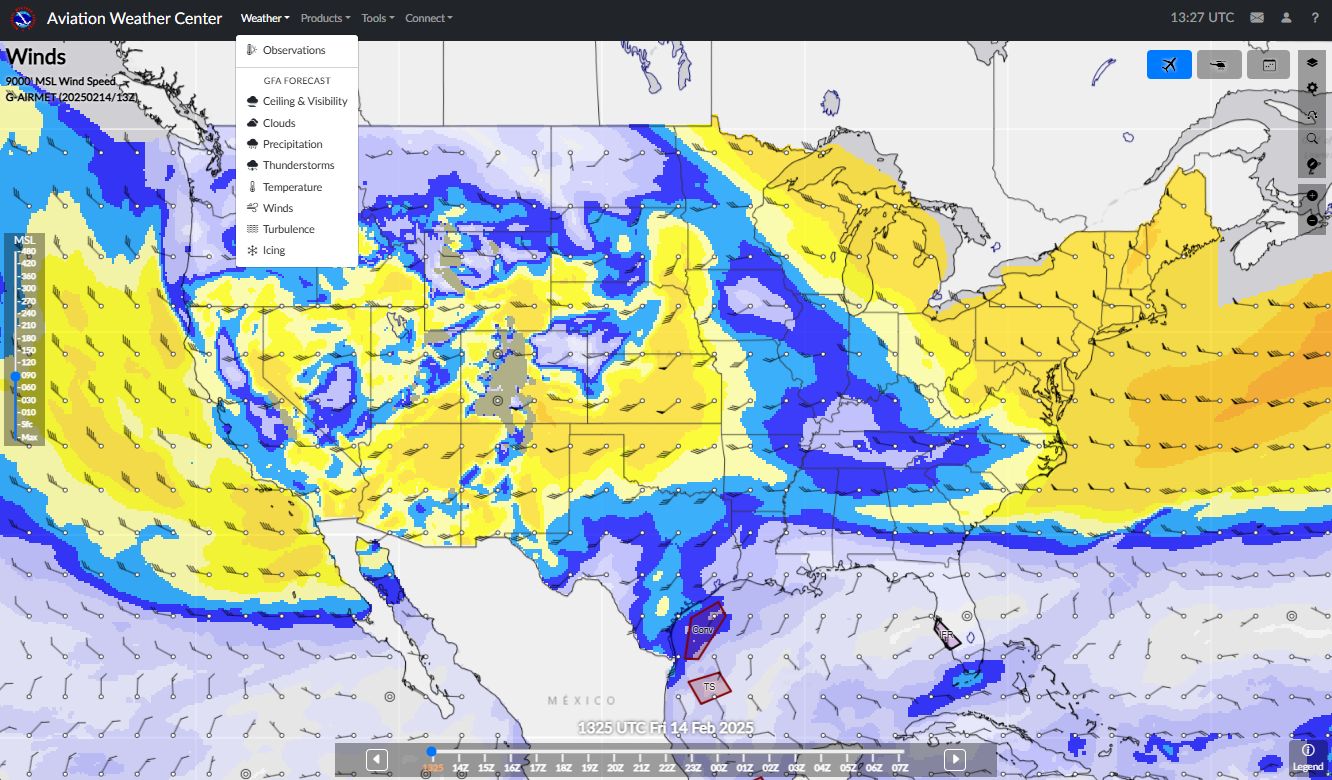Select Turbulence from the Weather menu
The image size is (1332, 780).
(x=288, y=229)
